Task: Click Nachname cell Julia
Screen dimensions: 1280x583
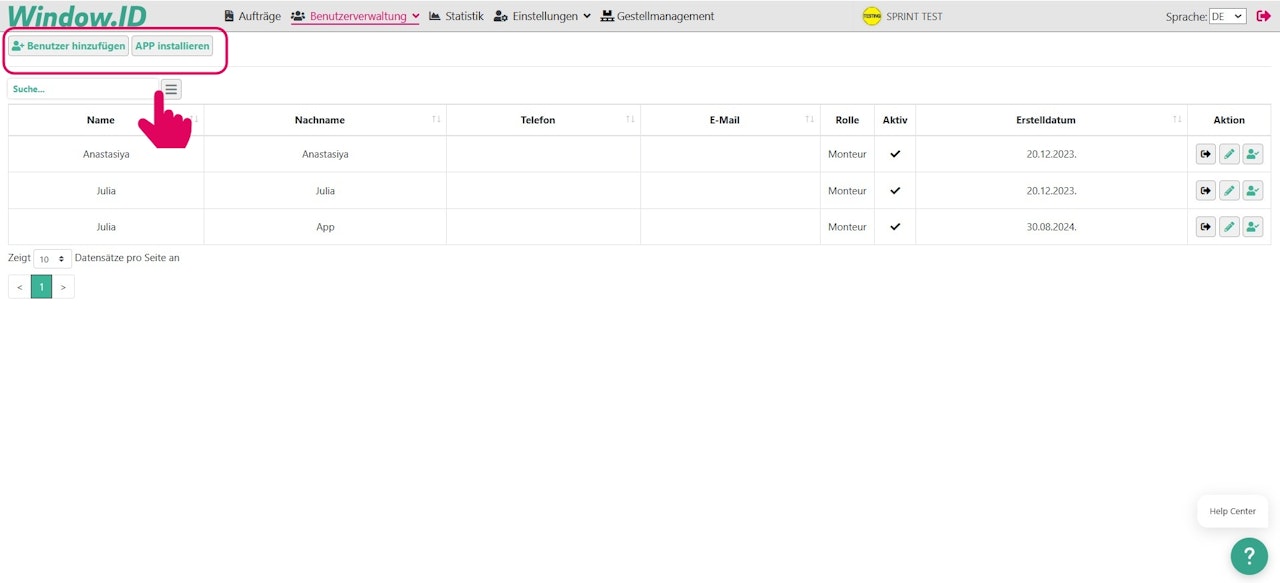Action: [325, 191]
